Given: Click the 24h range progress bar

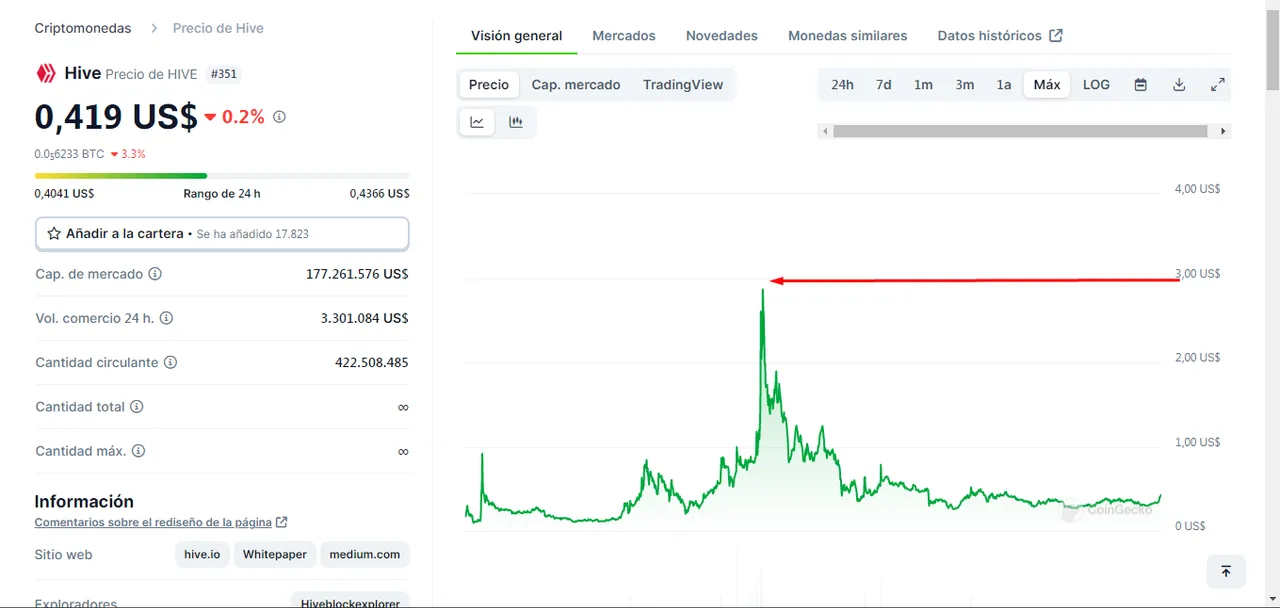Looking at the screenshot, I should click(x=222, y=176).
